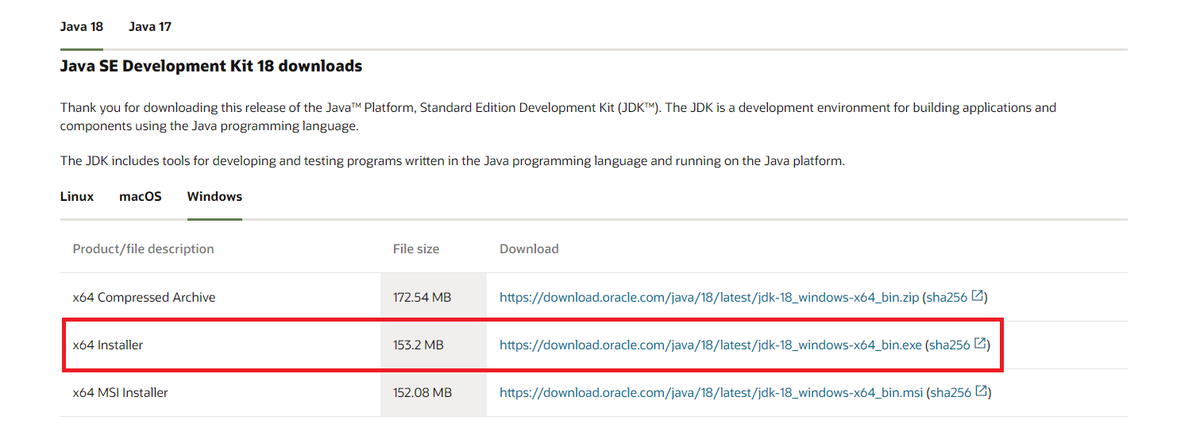Viewport: 1200px width, 447px height.
Task: Select the macOS platform tab
Action: [x=140, y=197]
